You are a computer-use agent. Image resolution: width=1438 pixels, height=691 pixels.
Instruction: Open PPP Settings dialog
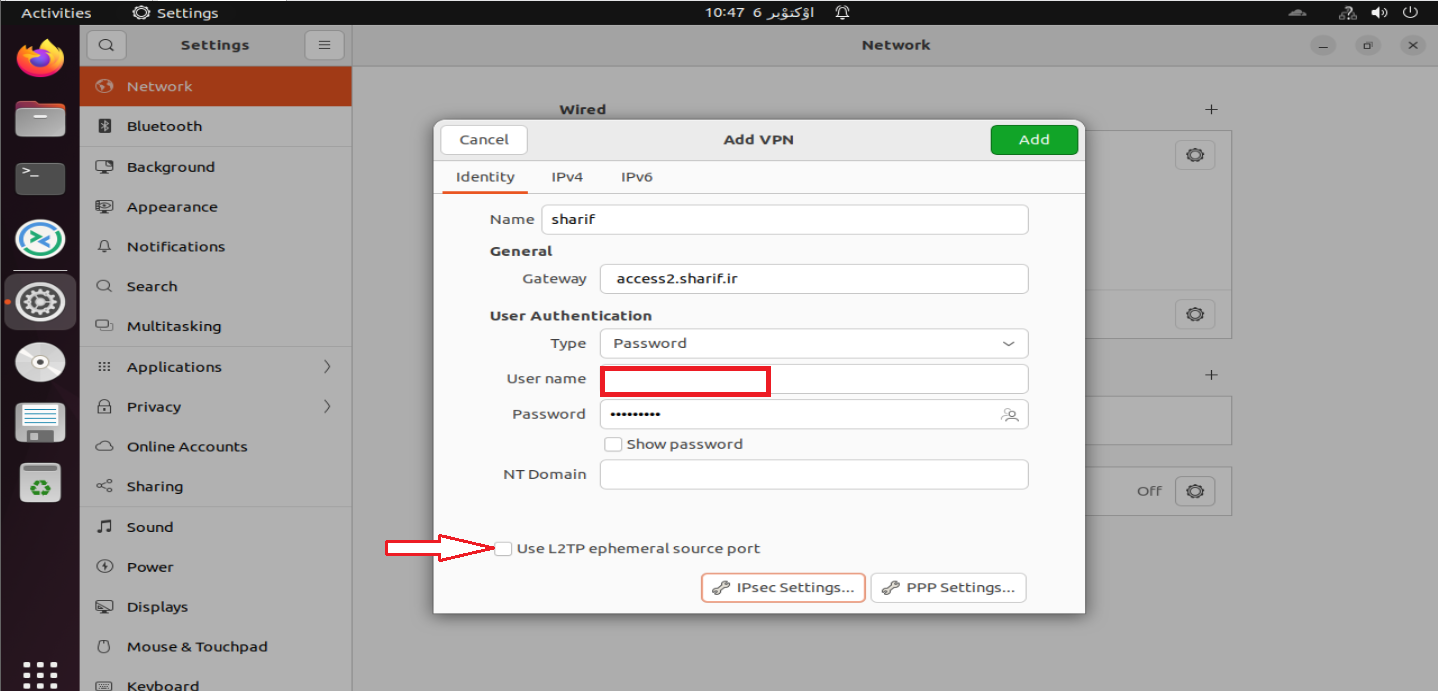pyautogui.click(x=948, y=588)
